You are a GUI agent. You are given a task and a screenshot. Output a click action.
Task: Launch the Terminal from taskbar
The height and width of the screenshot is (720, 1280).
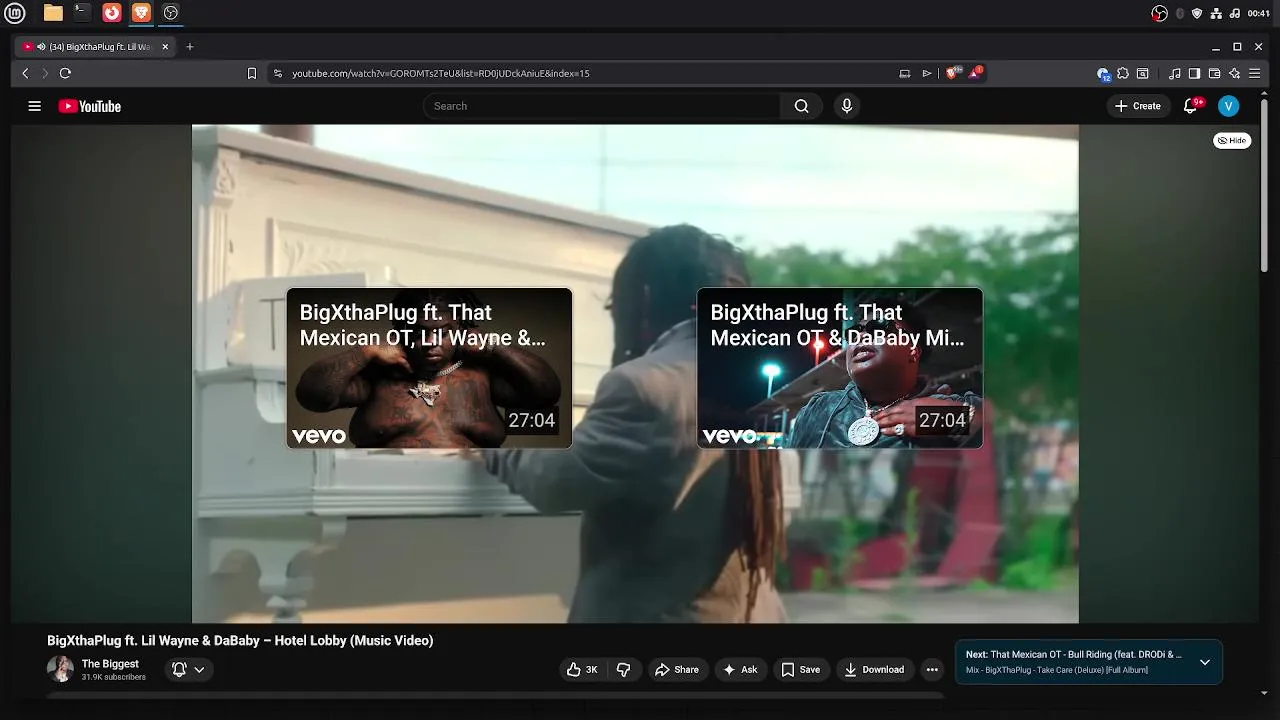pyautogui.click(x=82, y=13)
